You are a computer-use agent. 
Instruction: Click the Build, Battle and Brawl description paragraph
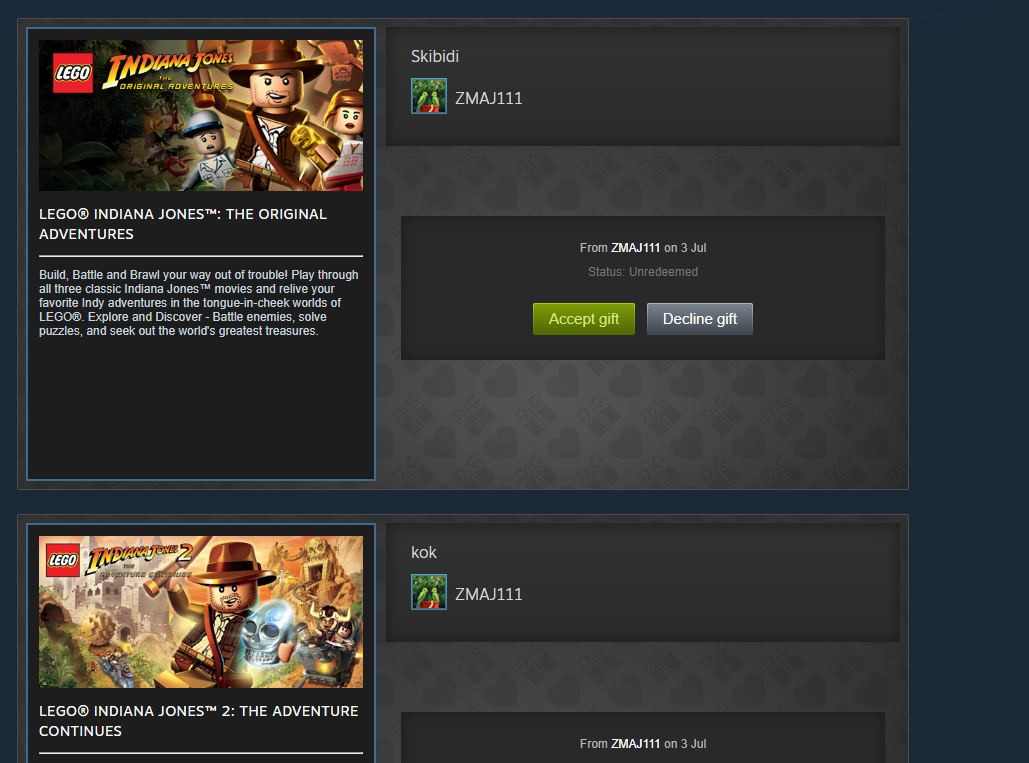point(199,302)
